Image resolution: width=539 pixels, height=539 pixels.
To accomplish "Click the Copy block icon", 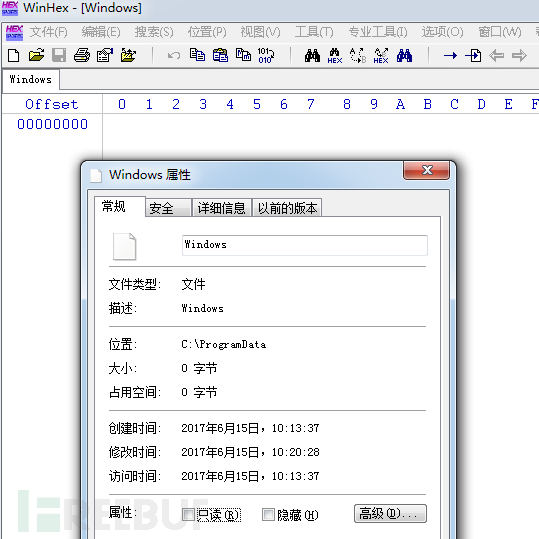I will (197, 55).
